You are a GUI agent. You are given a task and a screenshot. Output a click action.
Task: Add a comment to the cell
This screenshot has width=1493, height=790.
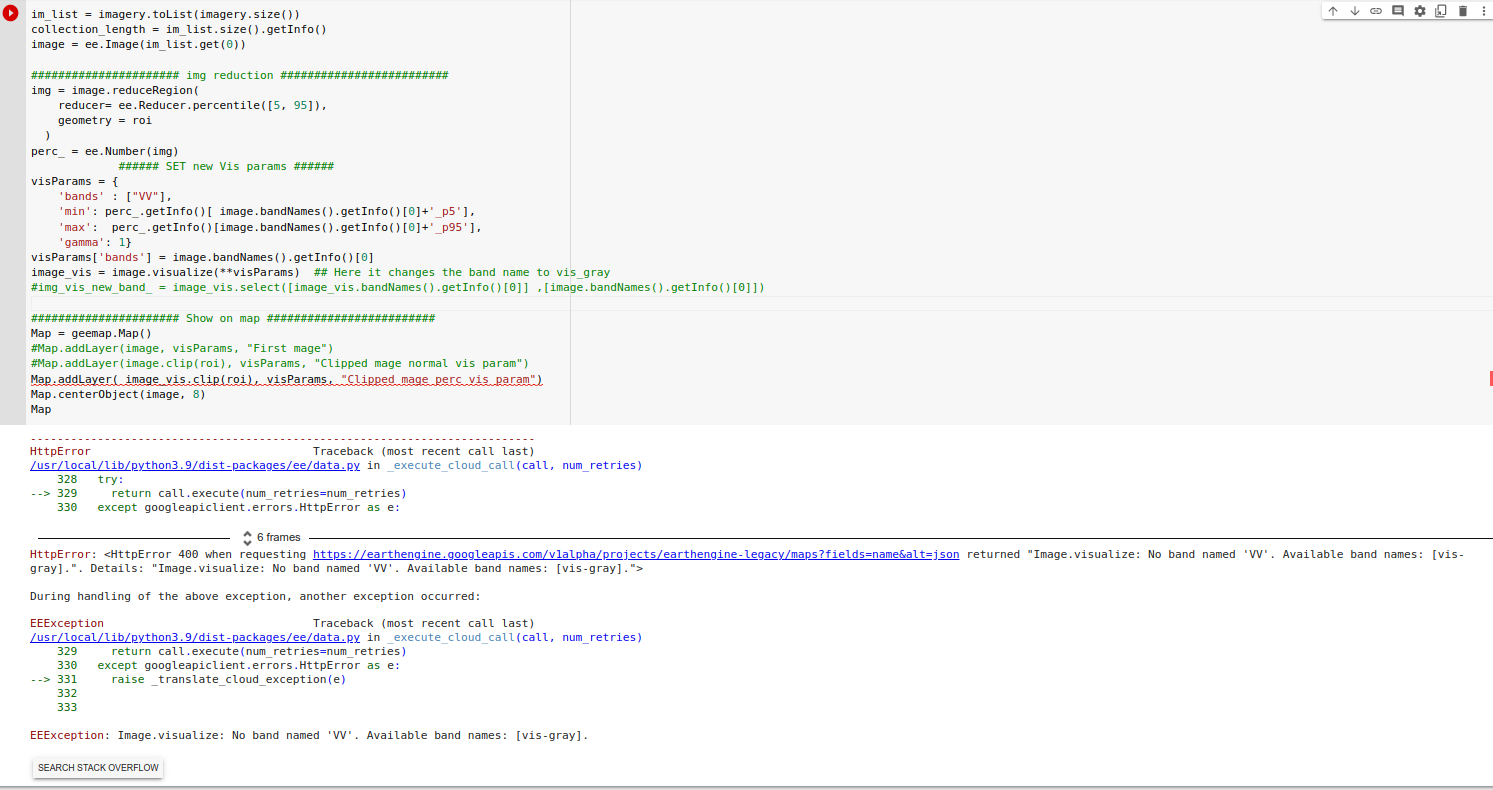click(x=1397, y=11)
